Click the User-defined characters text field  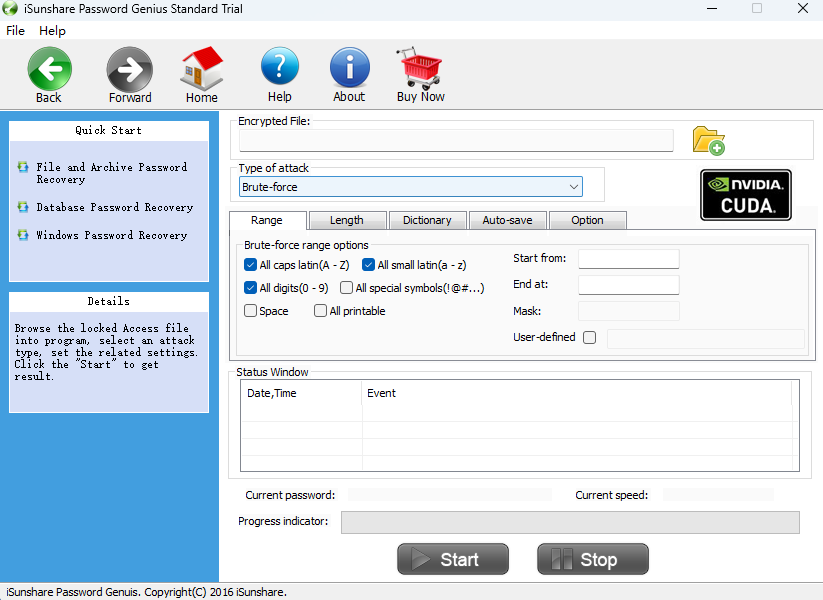coord(706,339)
